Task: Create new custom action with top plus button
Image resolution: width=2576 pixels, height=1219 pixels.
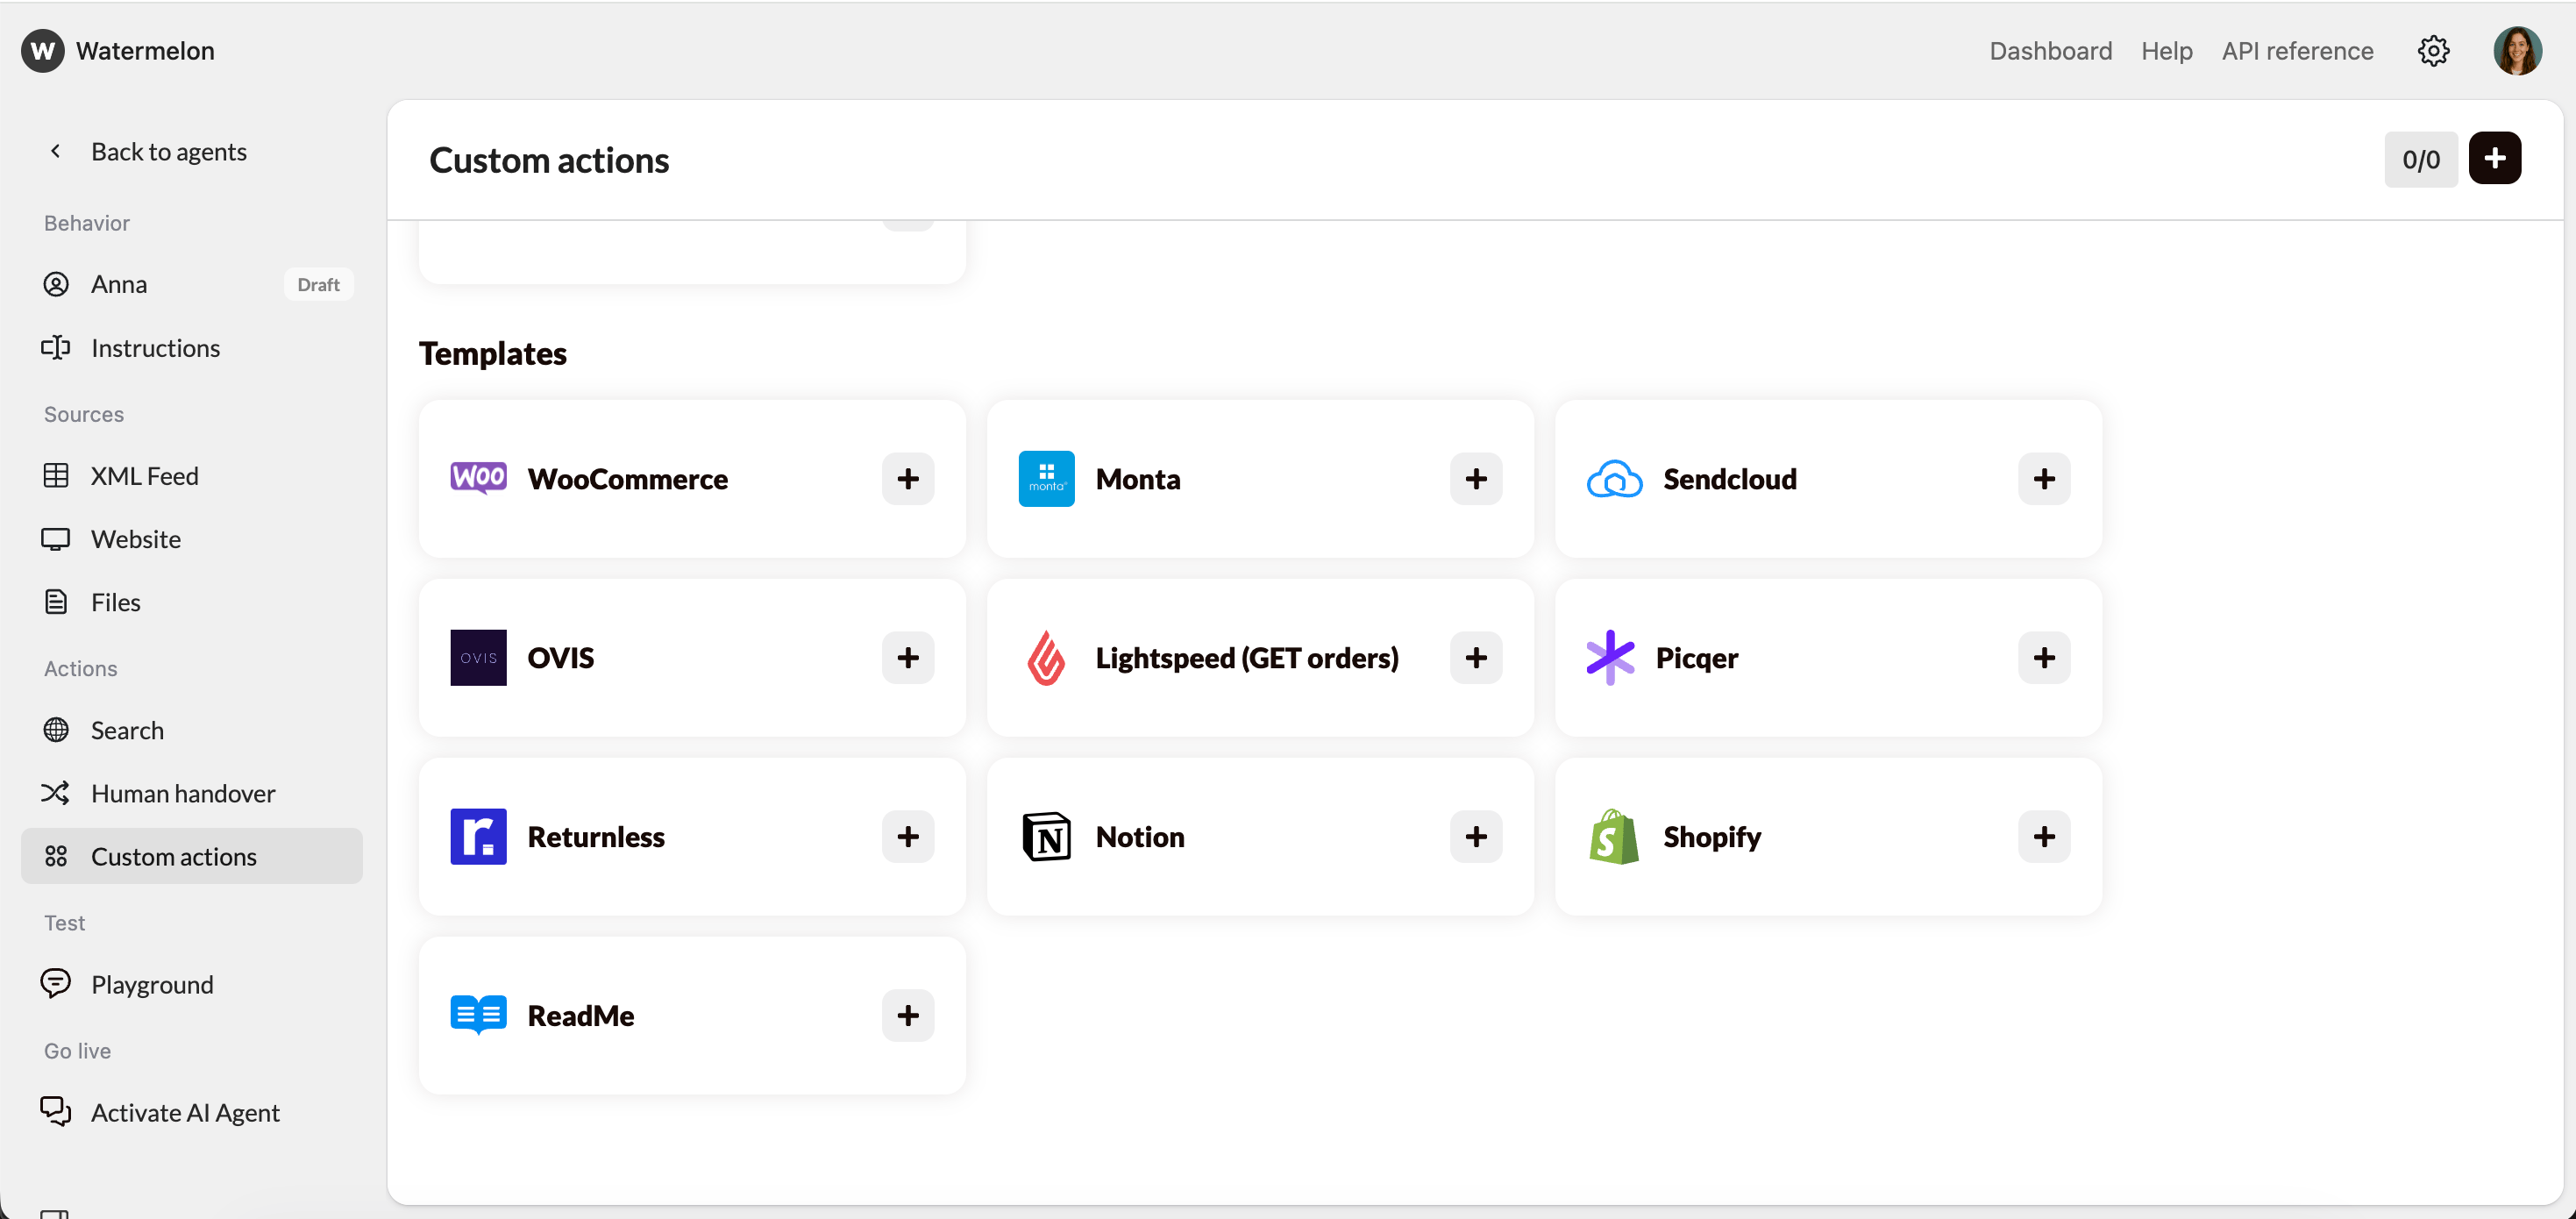Action: tap(2494, 159)
